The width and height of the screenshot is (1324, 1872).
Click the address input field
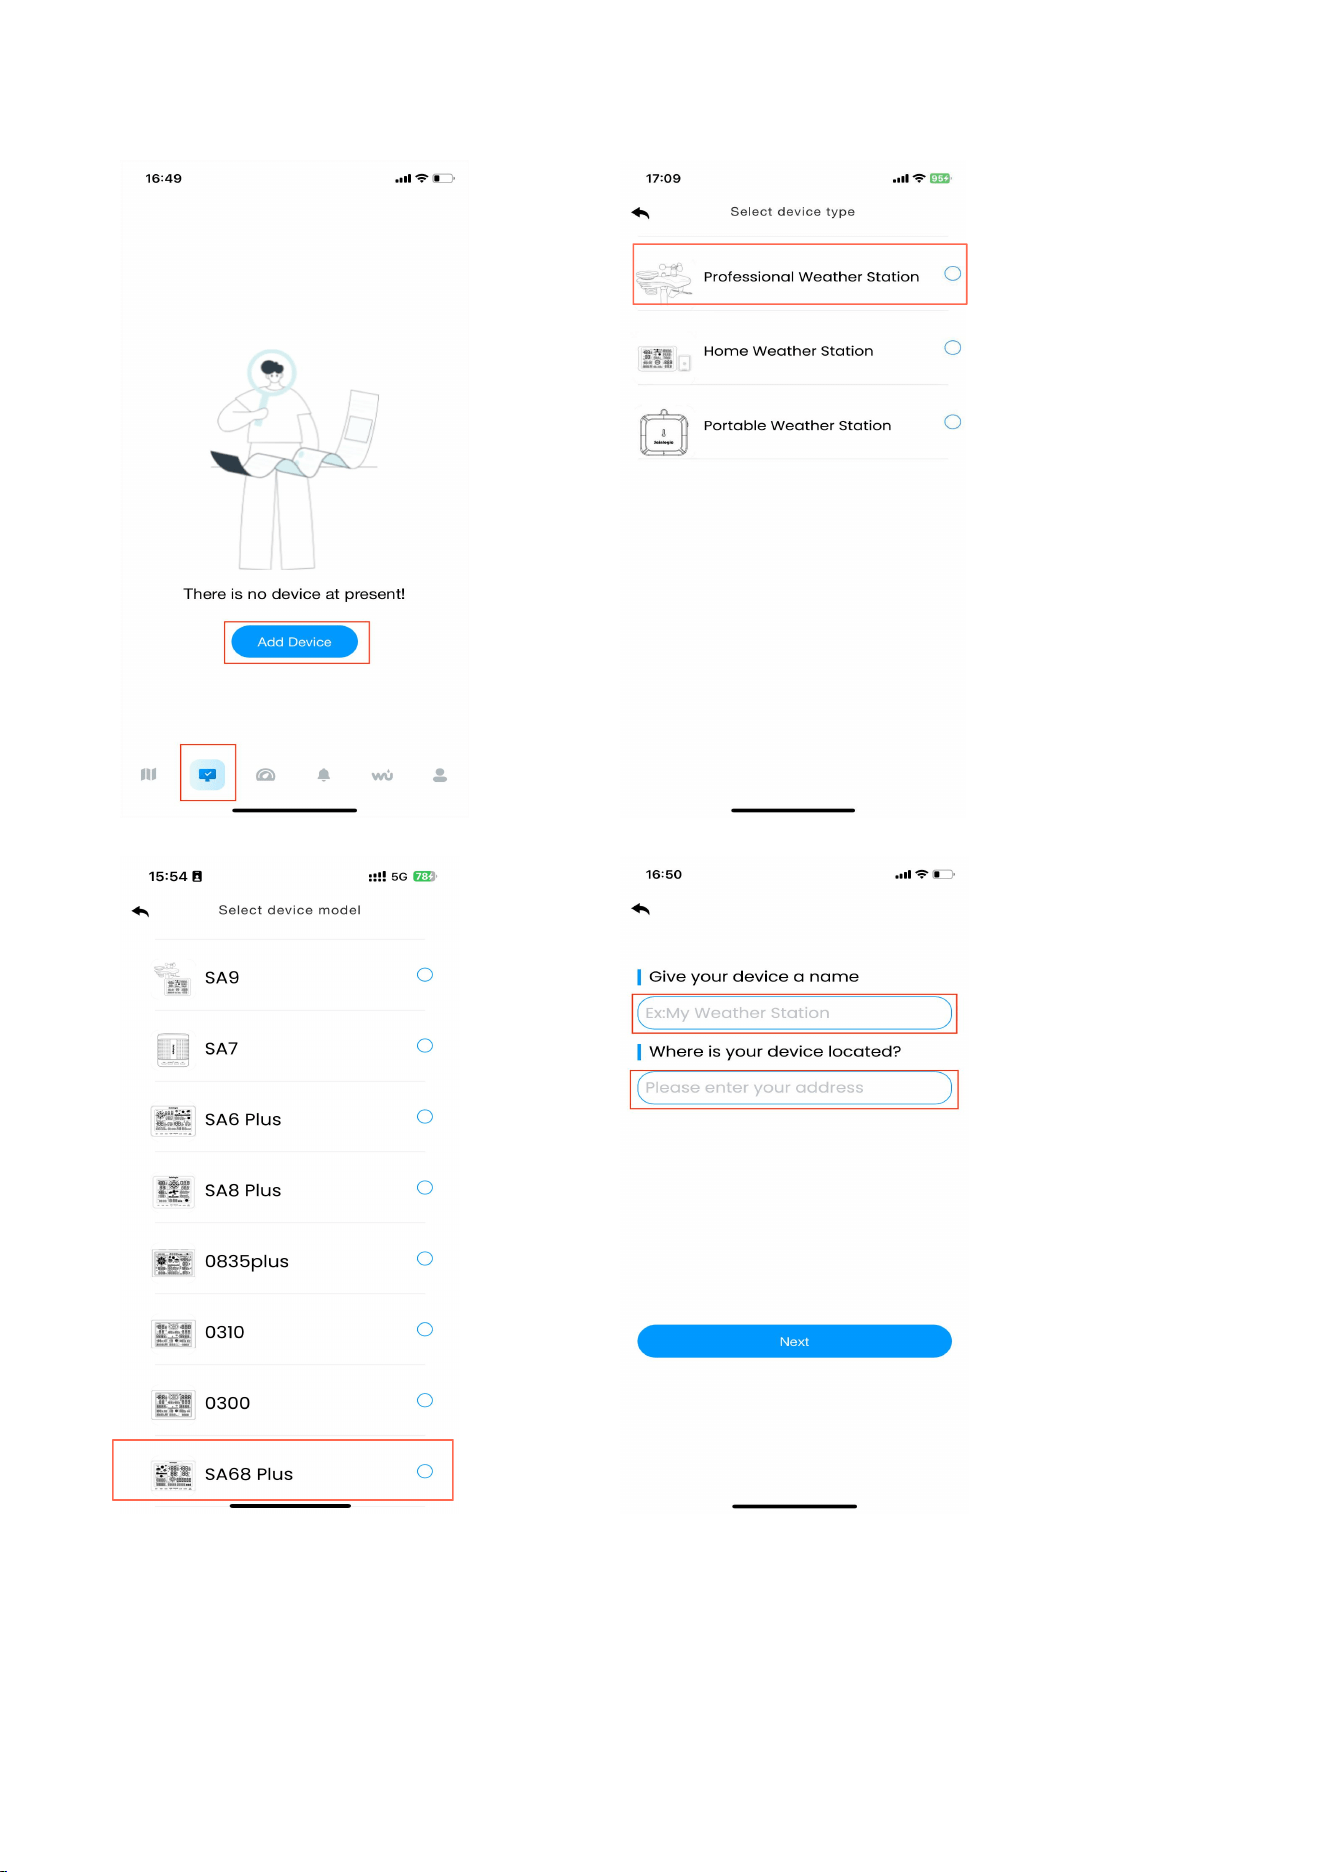794,1088
